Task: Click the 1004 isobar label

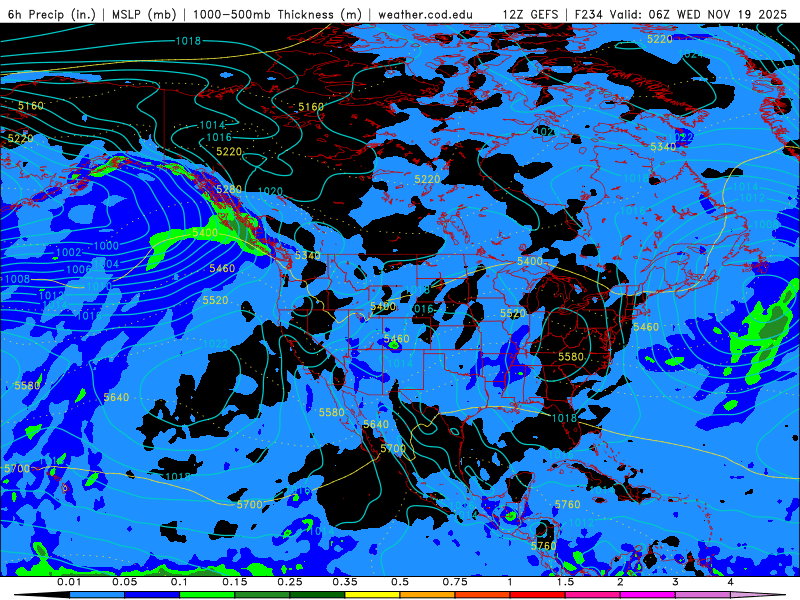Action: pos(106,264)
